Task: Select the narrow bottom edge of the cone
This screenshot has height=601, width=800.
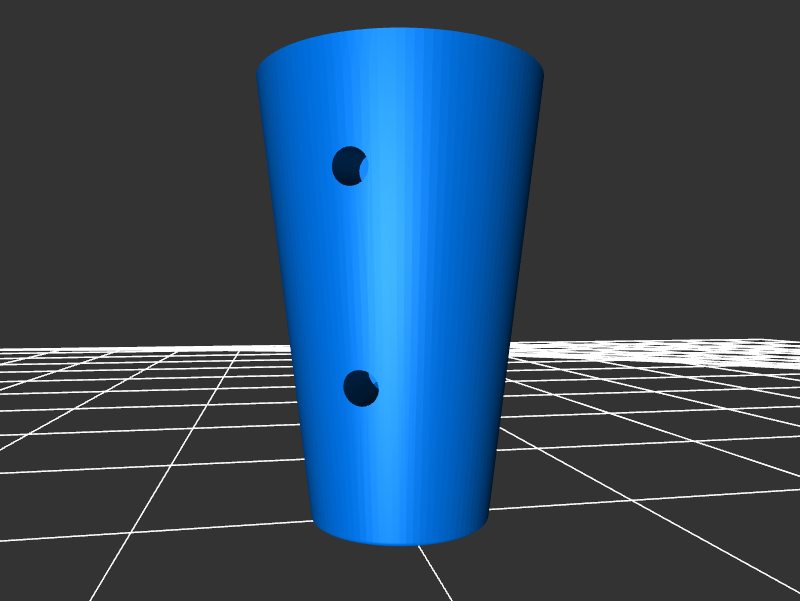Action: [x=400, y=541]
